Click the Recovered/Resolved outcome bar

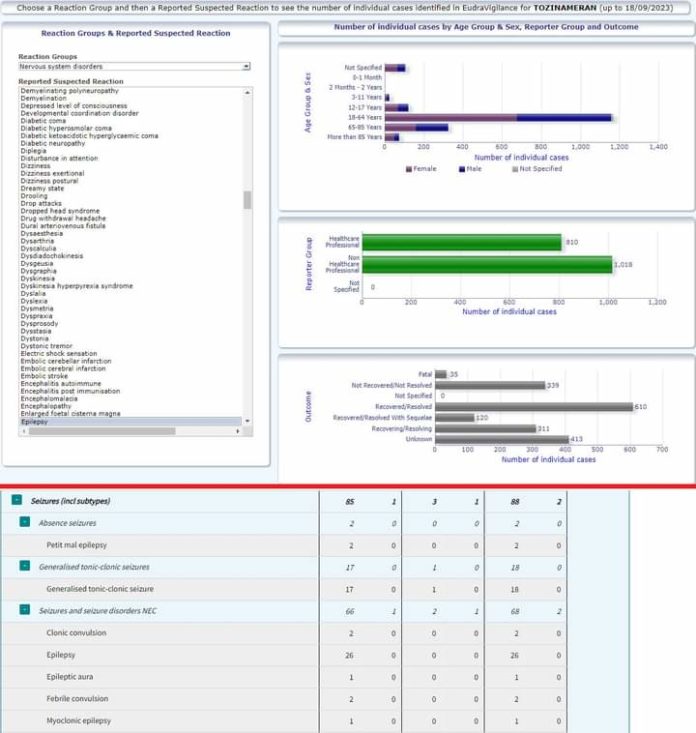(x=533, y=407)
